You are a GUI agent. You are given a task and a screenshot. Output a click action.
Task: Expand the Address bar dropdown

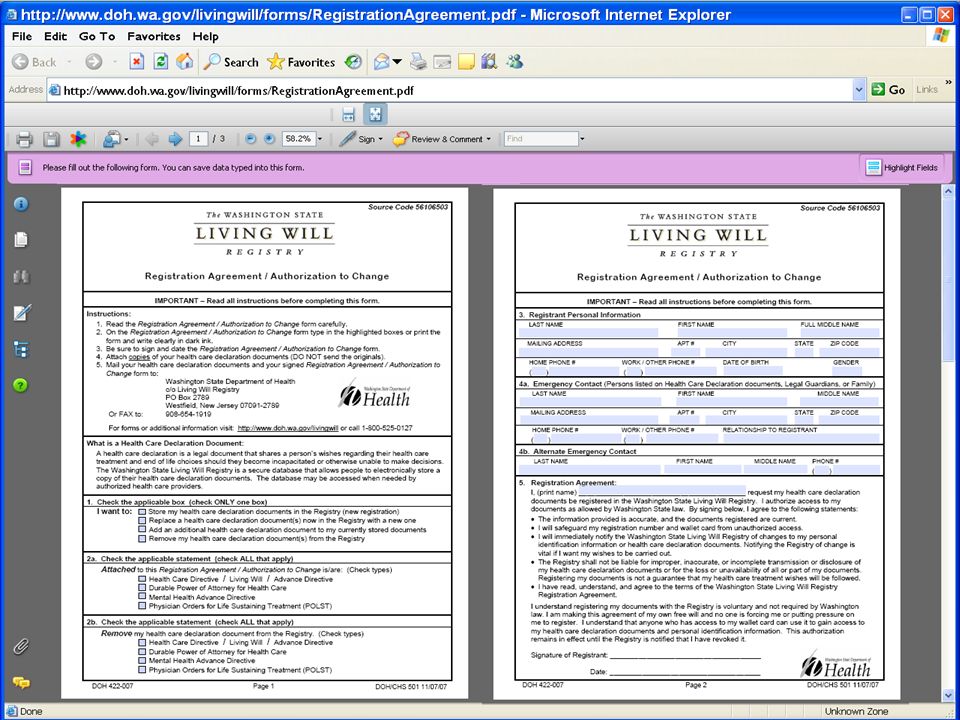pos(858,90)
